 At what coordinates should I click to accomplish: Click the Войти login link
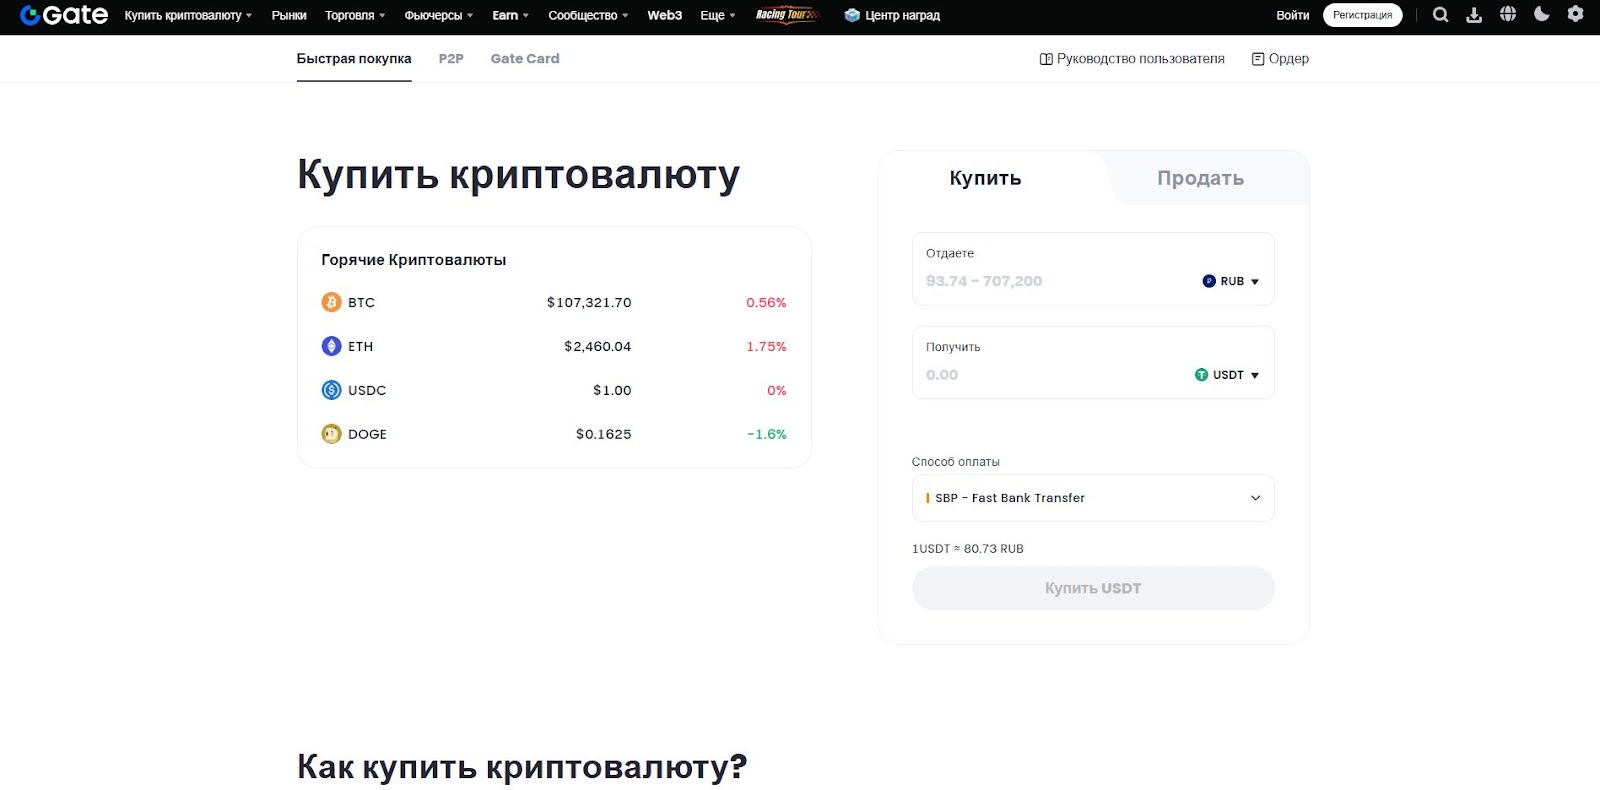1293,15
